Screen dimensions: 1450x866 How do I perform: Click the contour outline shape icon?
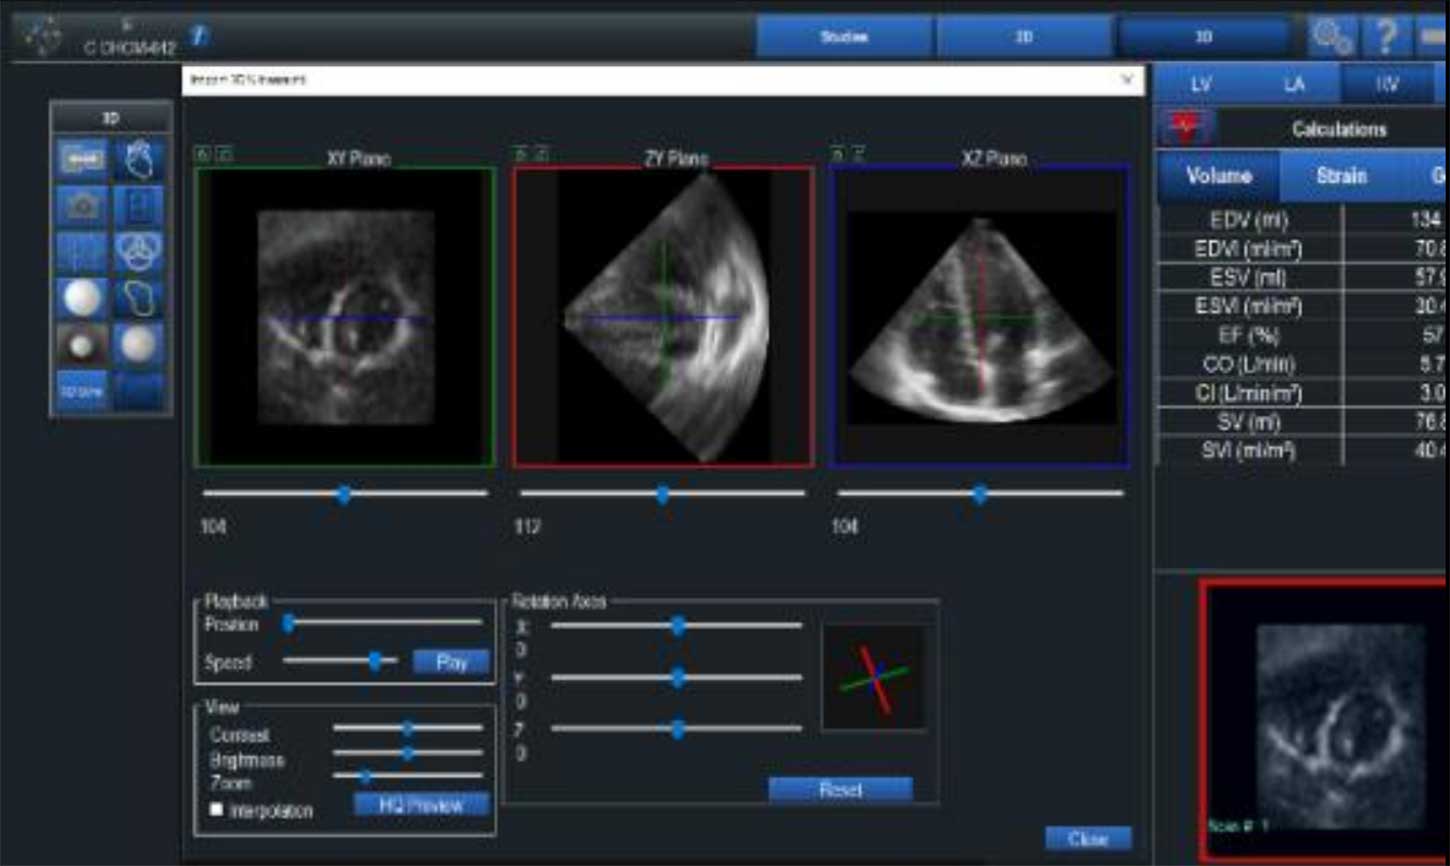[x=139, y=299]
